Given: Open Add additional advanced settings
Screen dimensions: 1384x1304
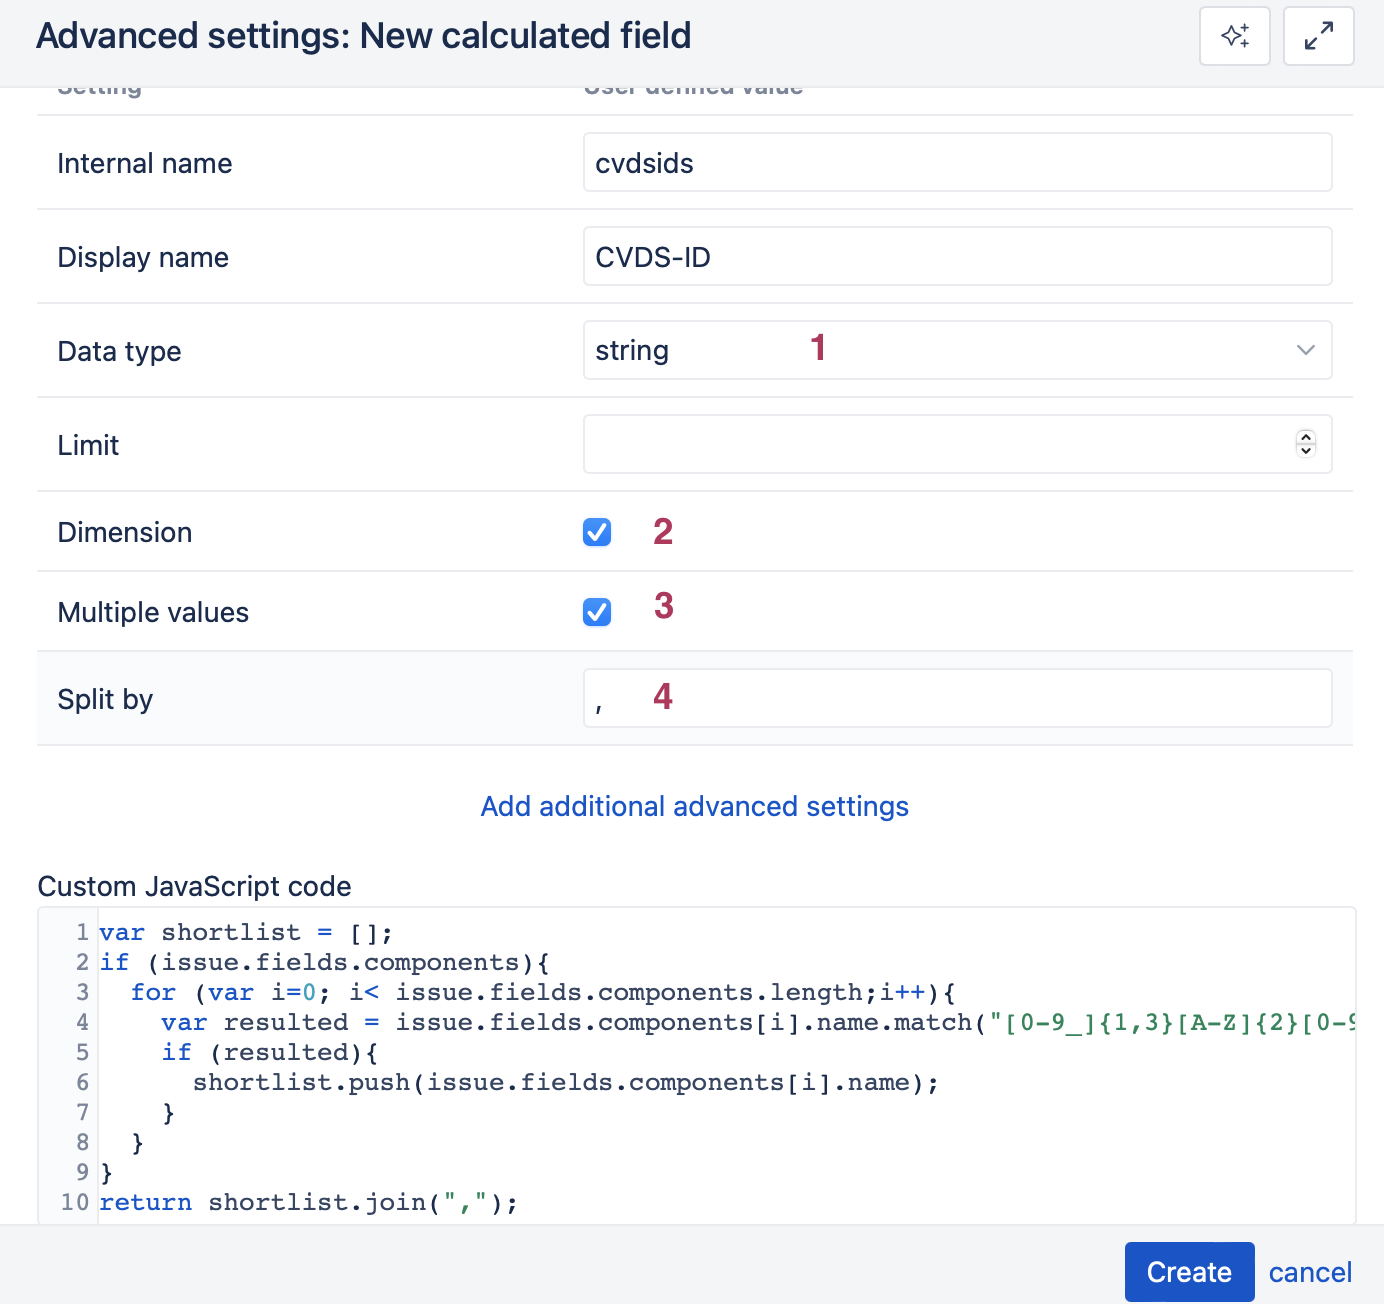Looking at the screenshot, I should 694,806.
